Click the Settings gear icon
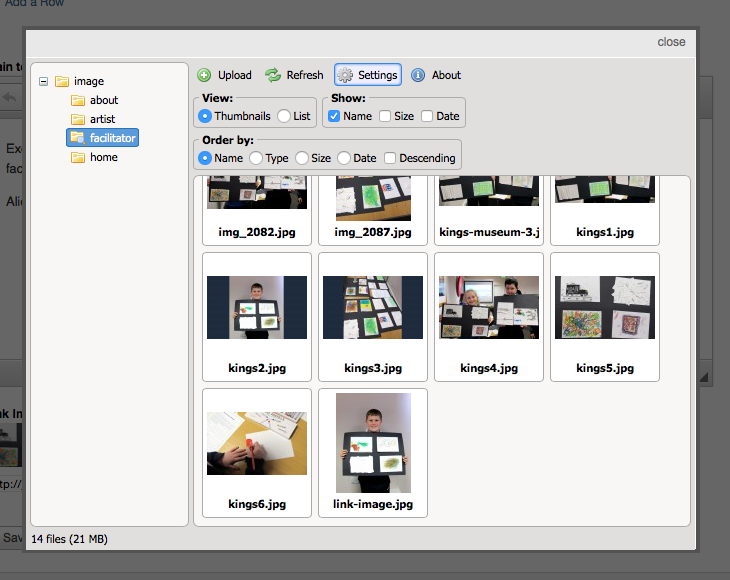The height and width of the screenshot is (580, 730). tap(345, 75)
